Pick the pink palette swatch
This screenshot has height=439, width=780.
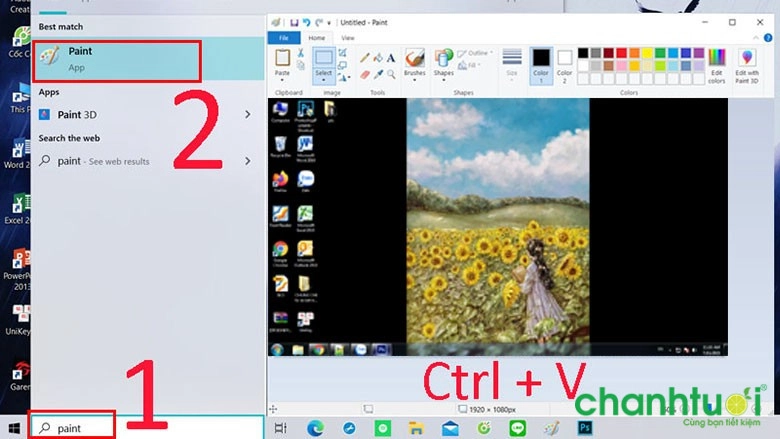[x=621, y=66]
